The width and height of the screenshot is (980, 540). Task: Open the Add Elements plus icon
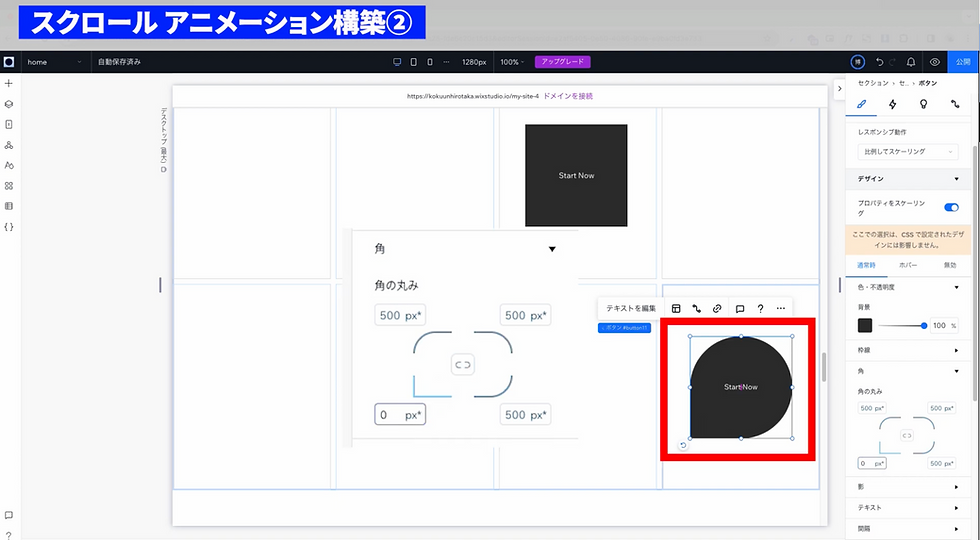click(x=9, y=83)
